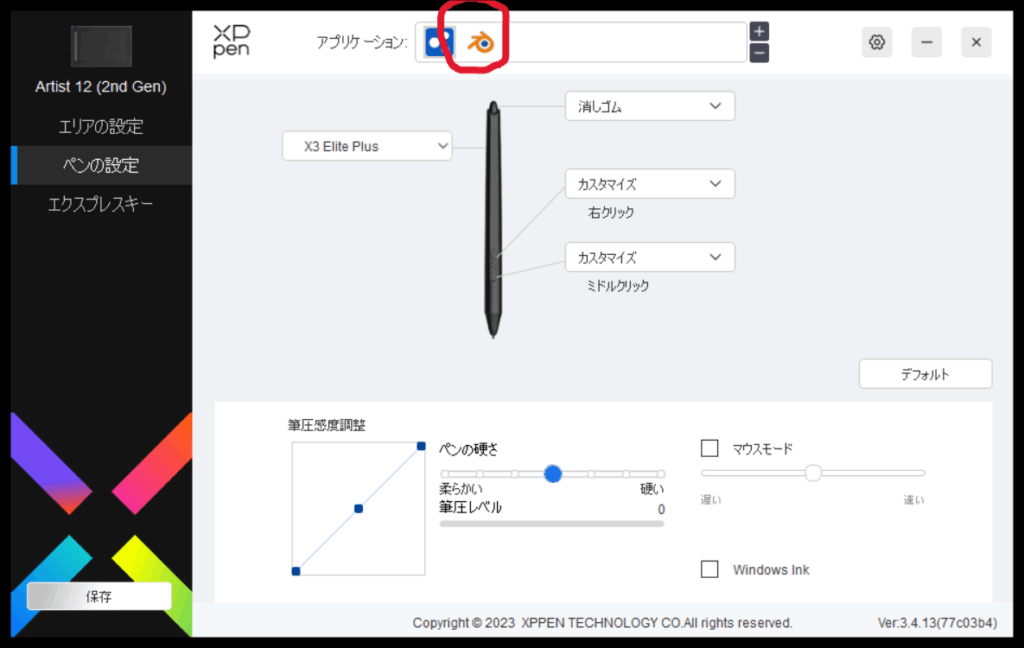
Task: Open the ミドルクリック button's カスタマイズ dropdown
Action: [650, 257]
